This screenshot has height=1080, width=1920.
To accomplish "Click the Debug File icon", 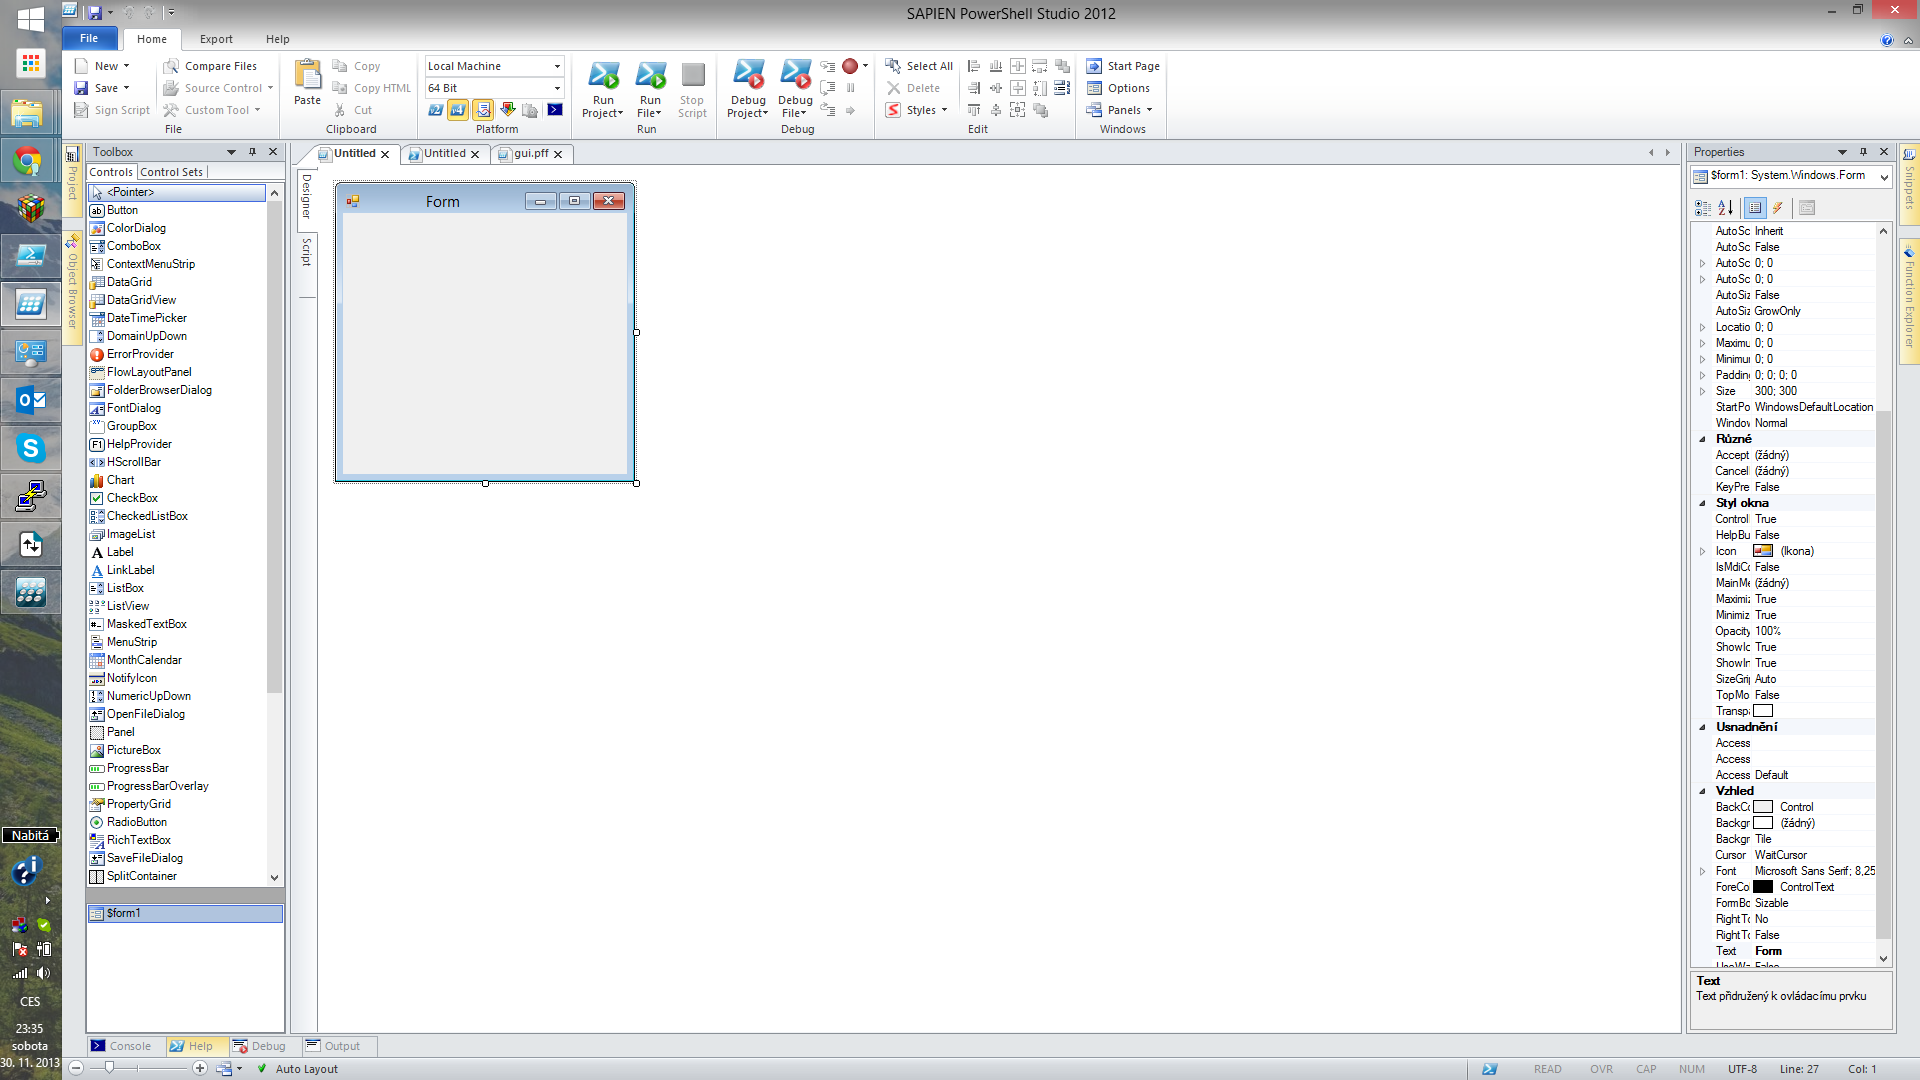I will tap(795, 76).
